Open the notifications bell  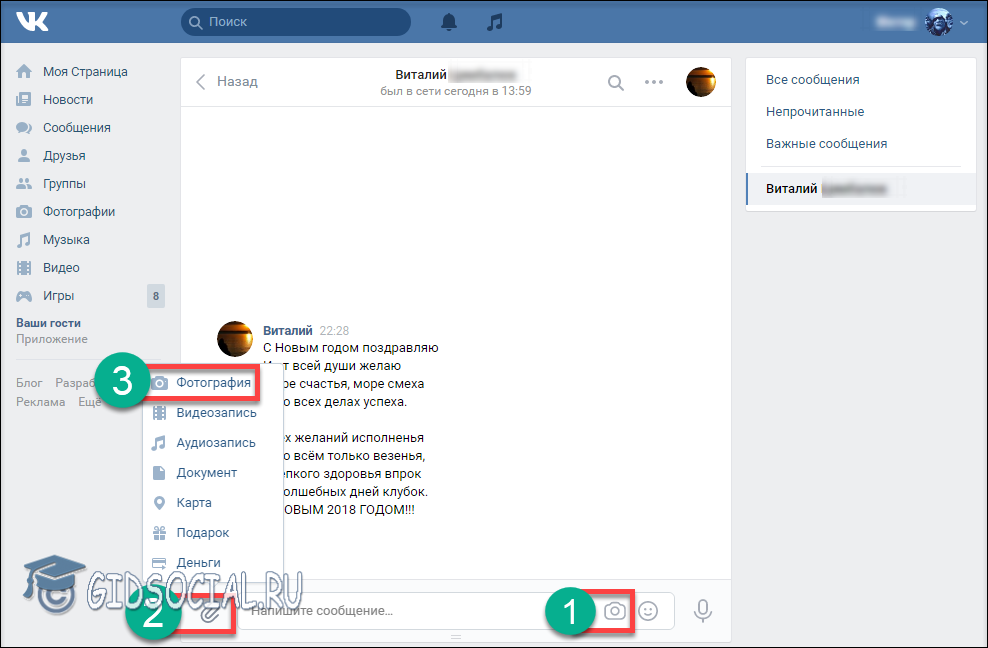[450, 22]
